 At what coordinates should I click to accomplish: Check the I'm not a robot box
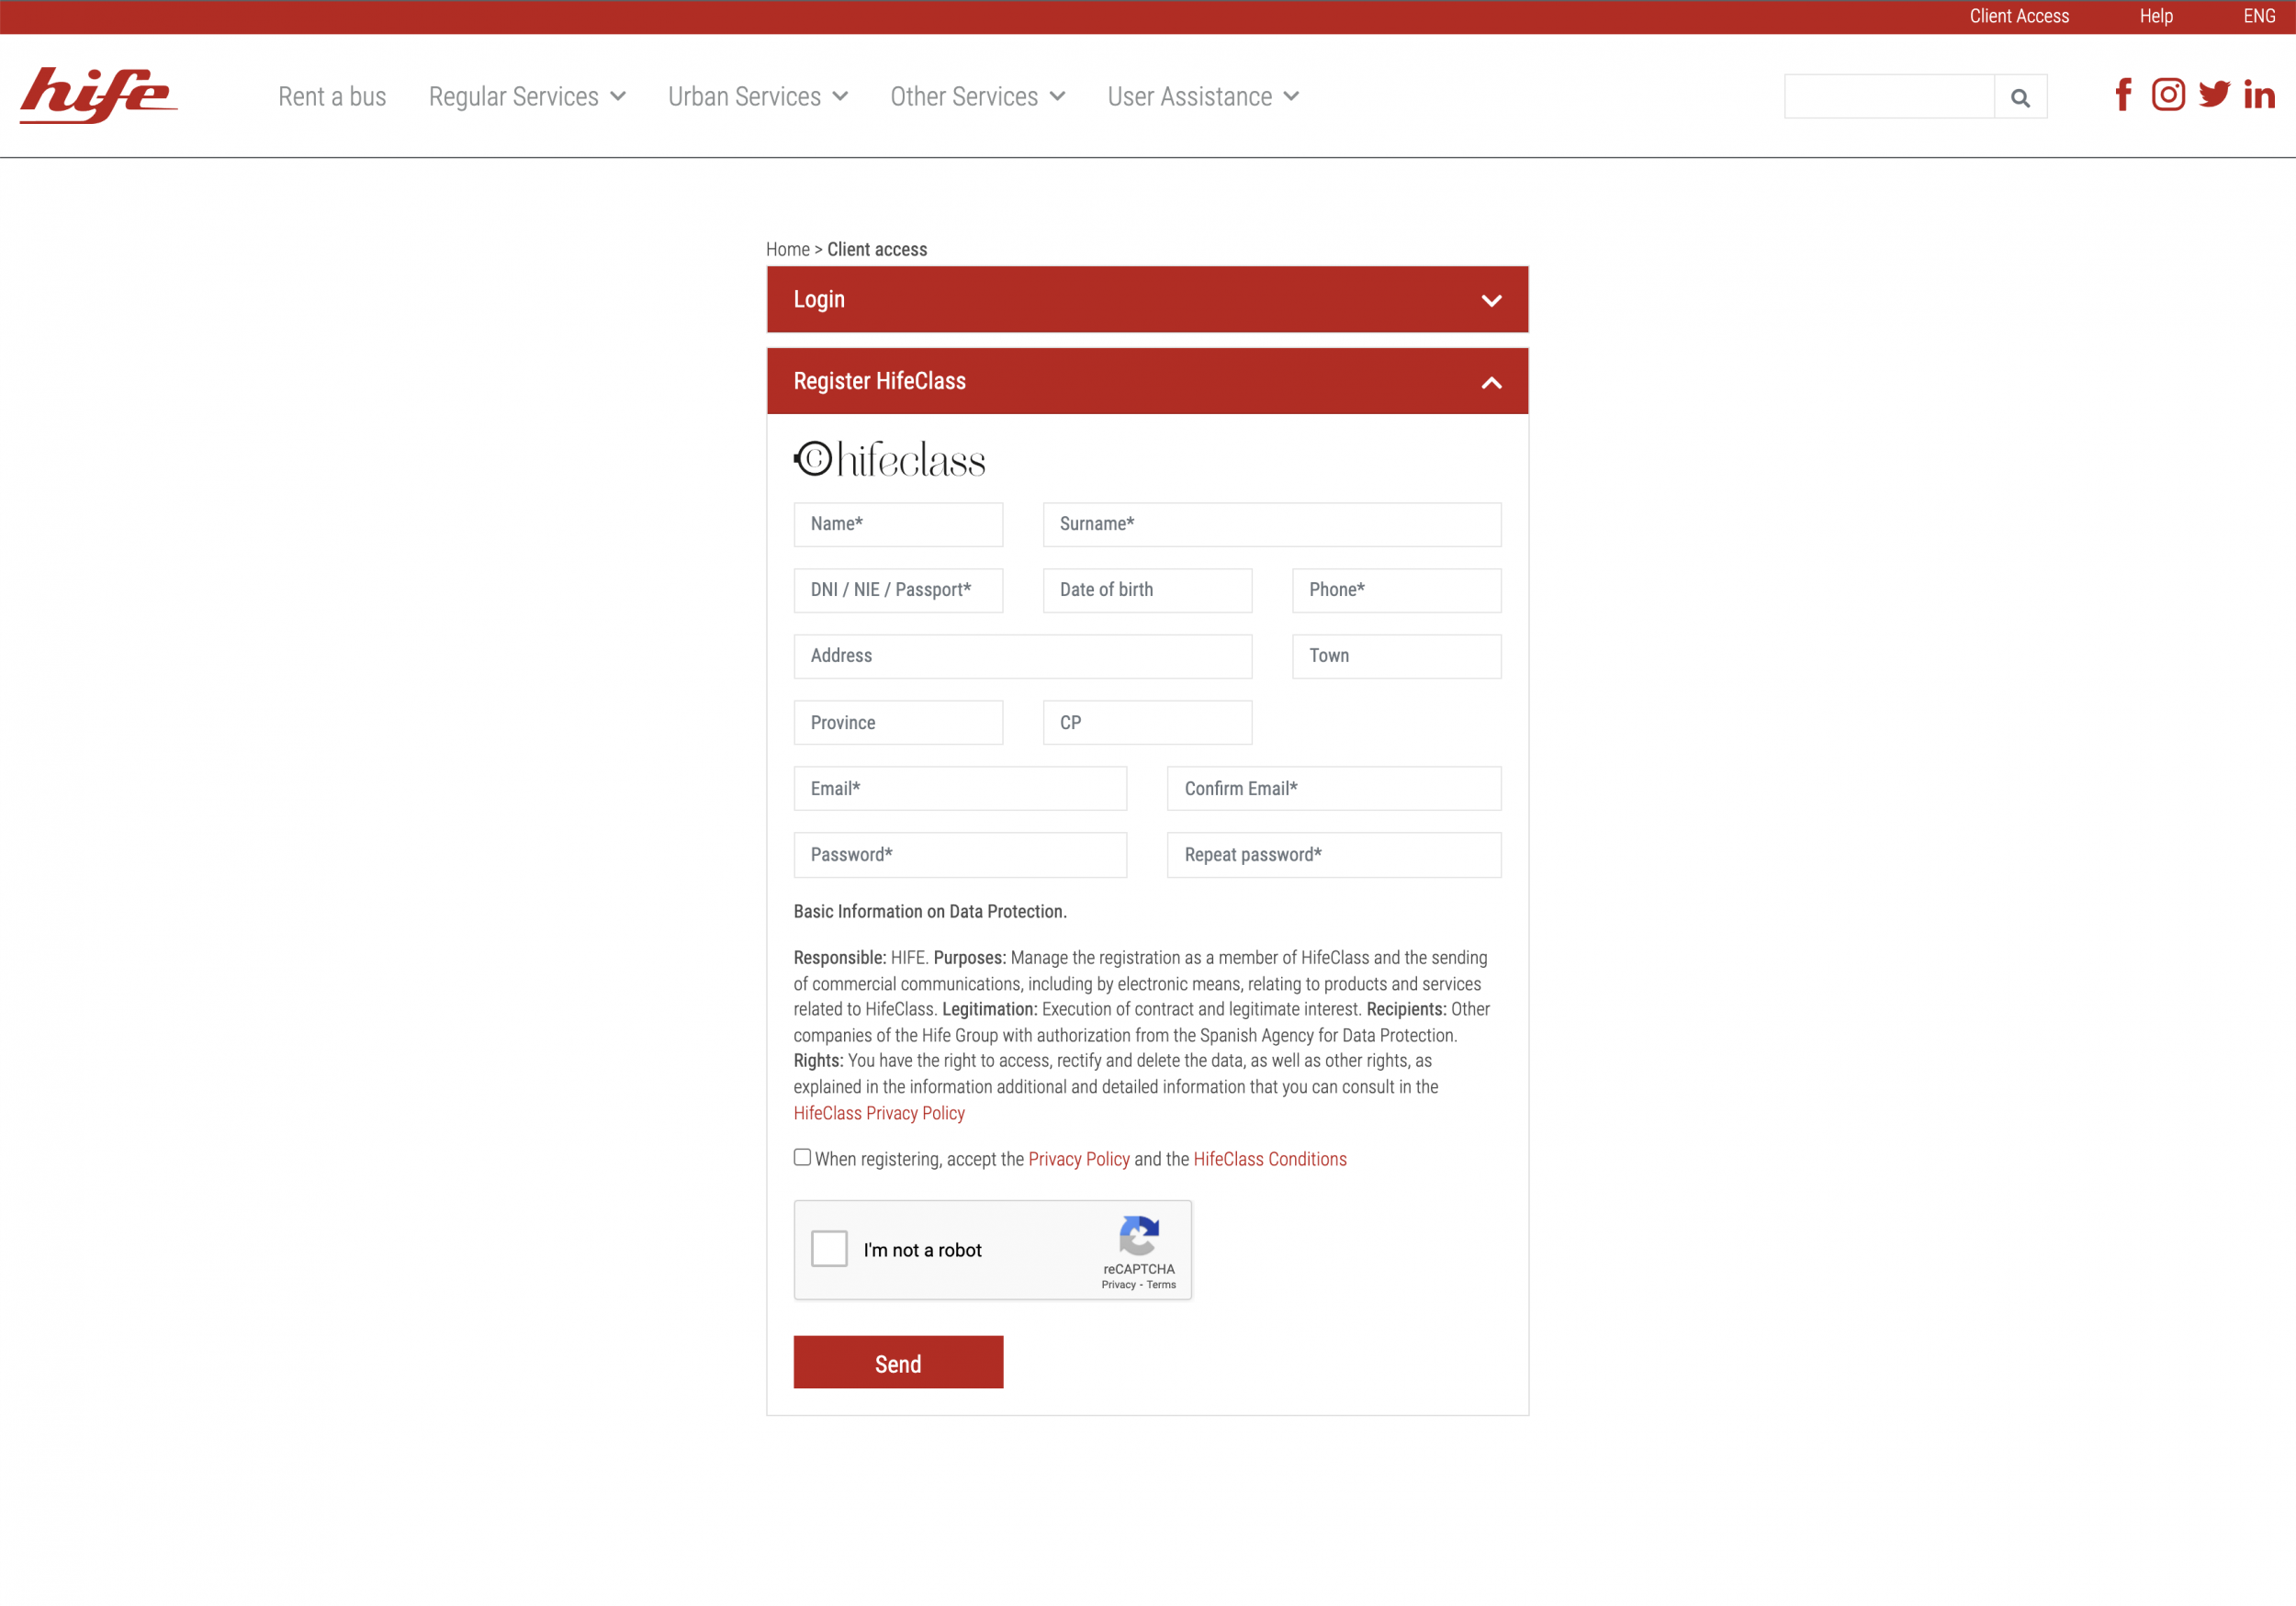[829, 1249]
